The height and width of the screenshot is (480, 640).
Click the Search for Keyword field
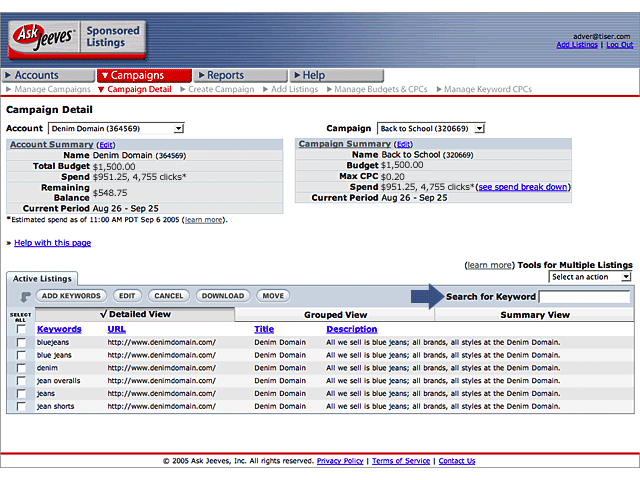tap(584, 297)
